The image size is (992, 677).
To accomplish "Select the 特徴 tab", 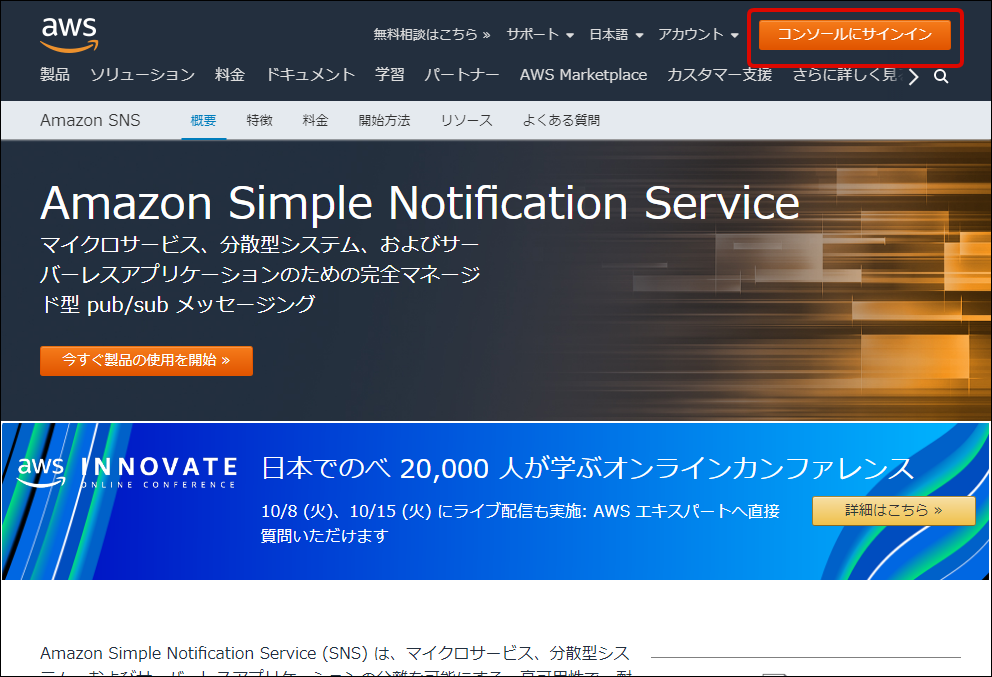I will pos(259,120).
